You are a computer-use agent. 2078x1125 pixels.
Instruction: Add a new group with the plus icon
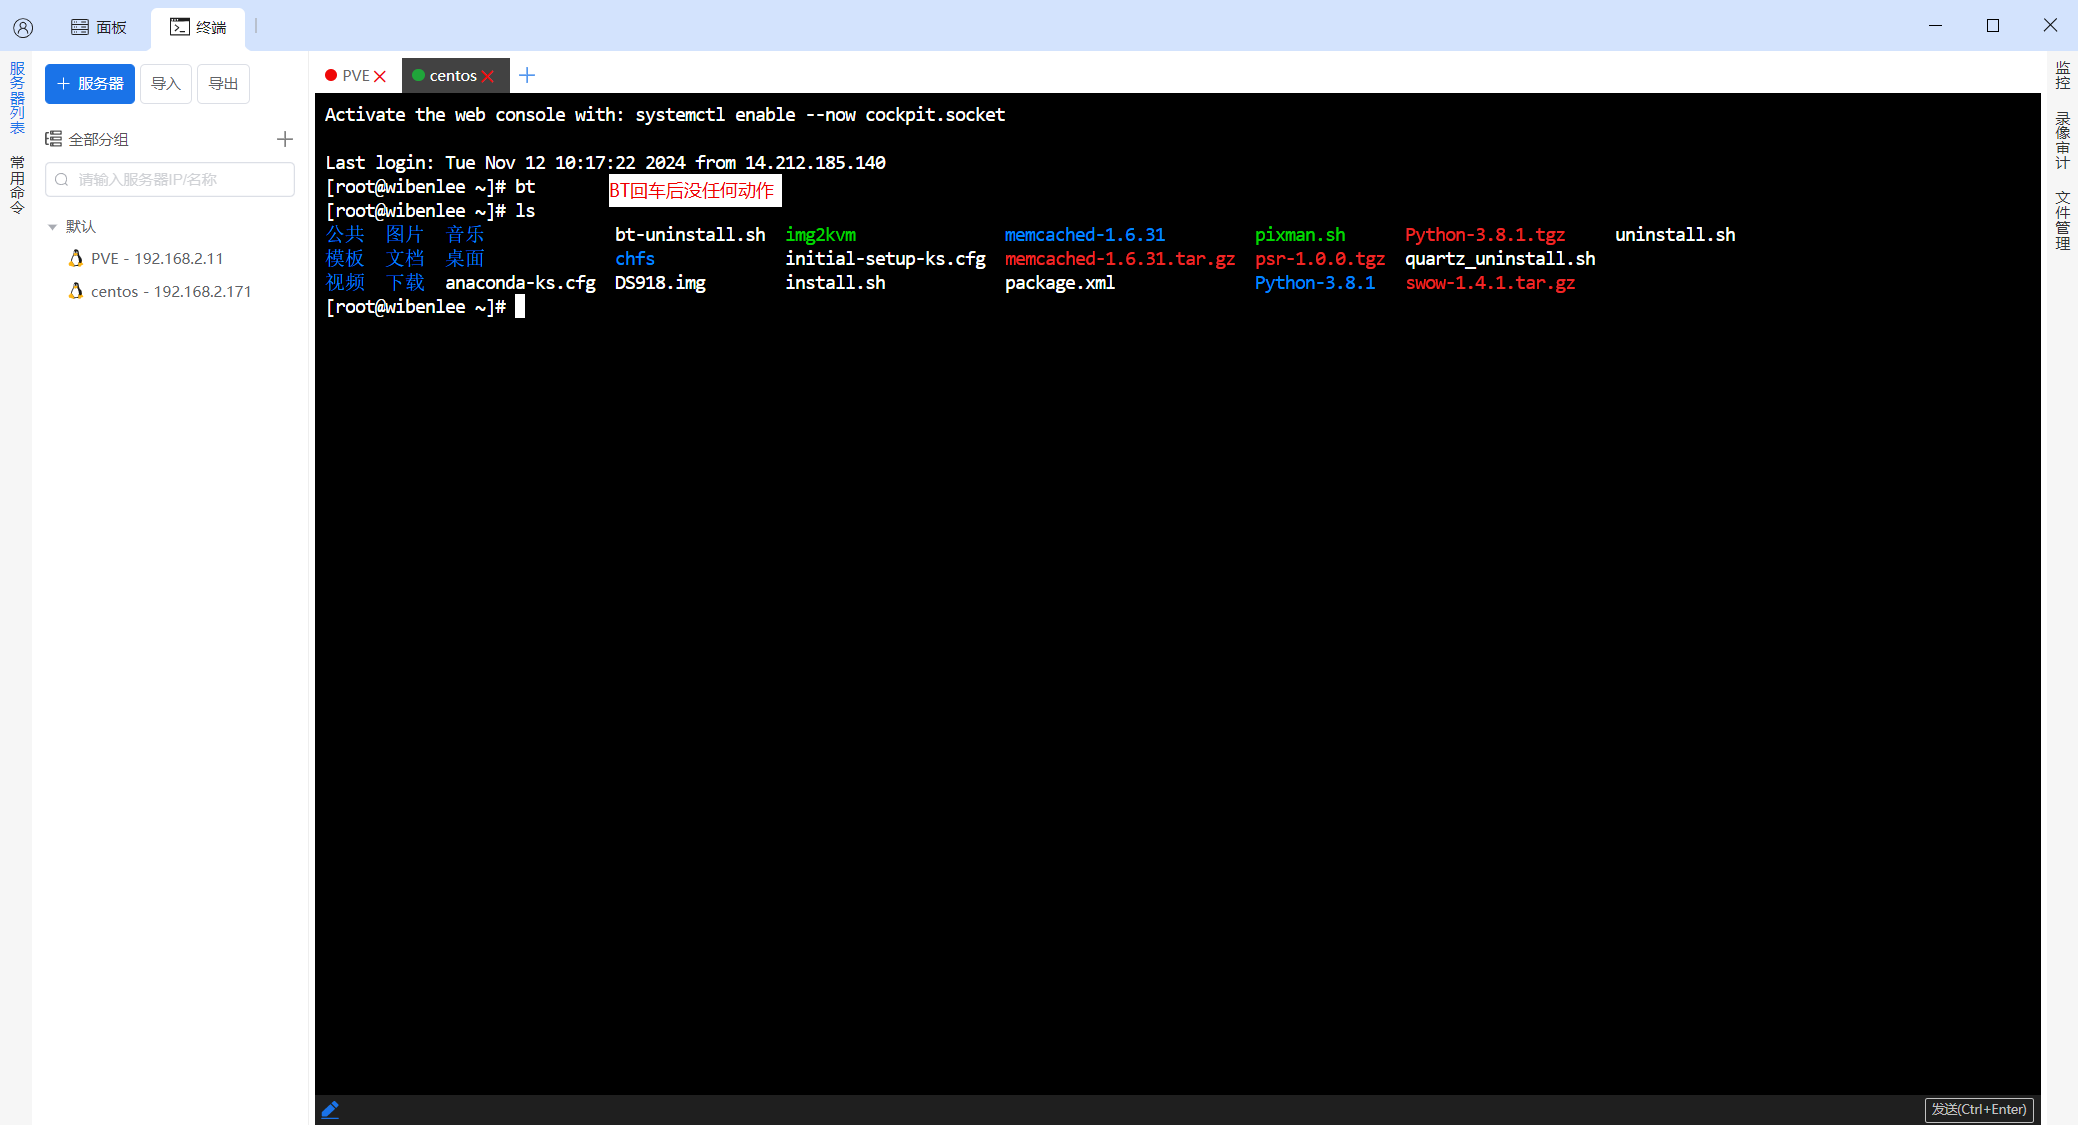tap(285, 139)
